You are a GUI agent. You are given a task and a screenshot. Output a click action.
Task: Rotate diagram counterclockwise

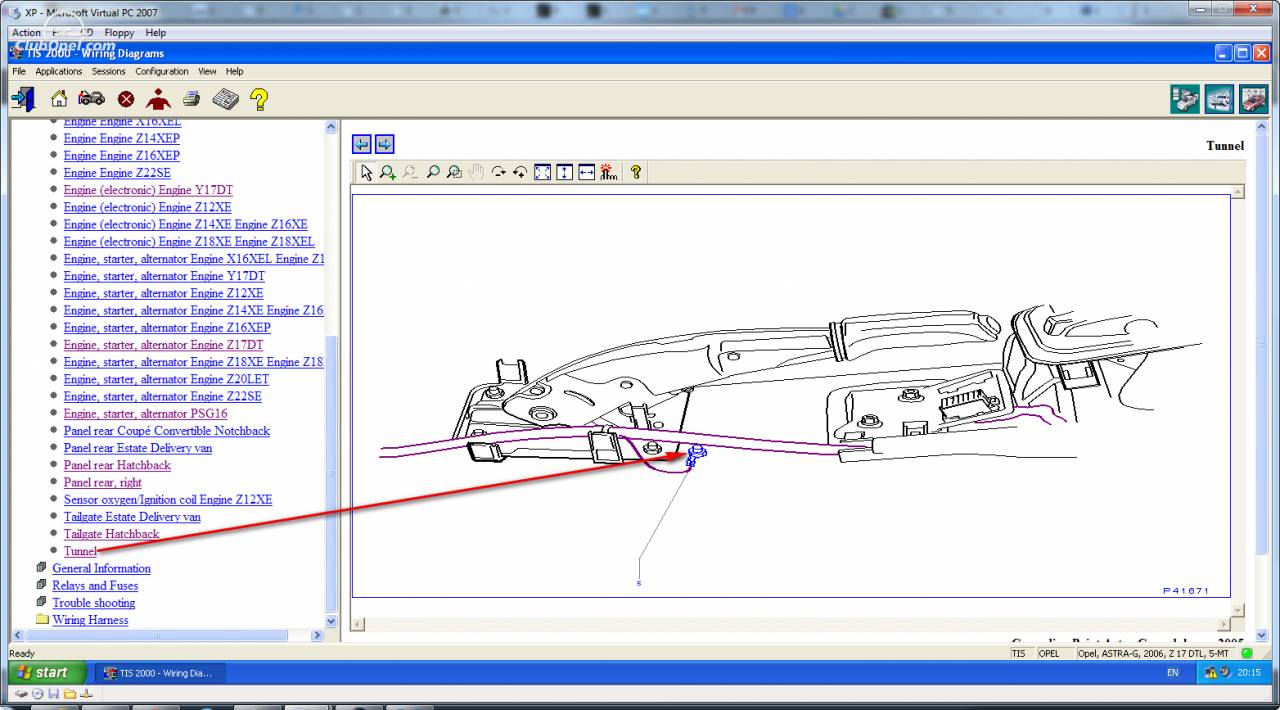coord(520,172)
